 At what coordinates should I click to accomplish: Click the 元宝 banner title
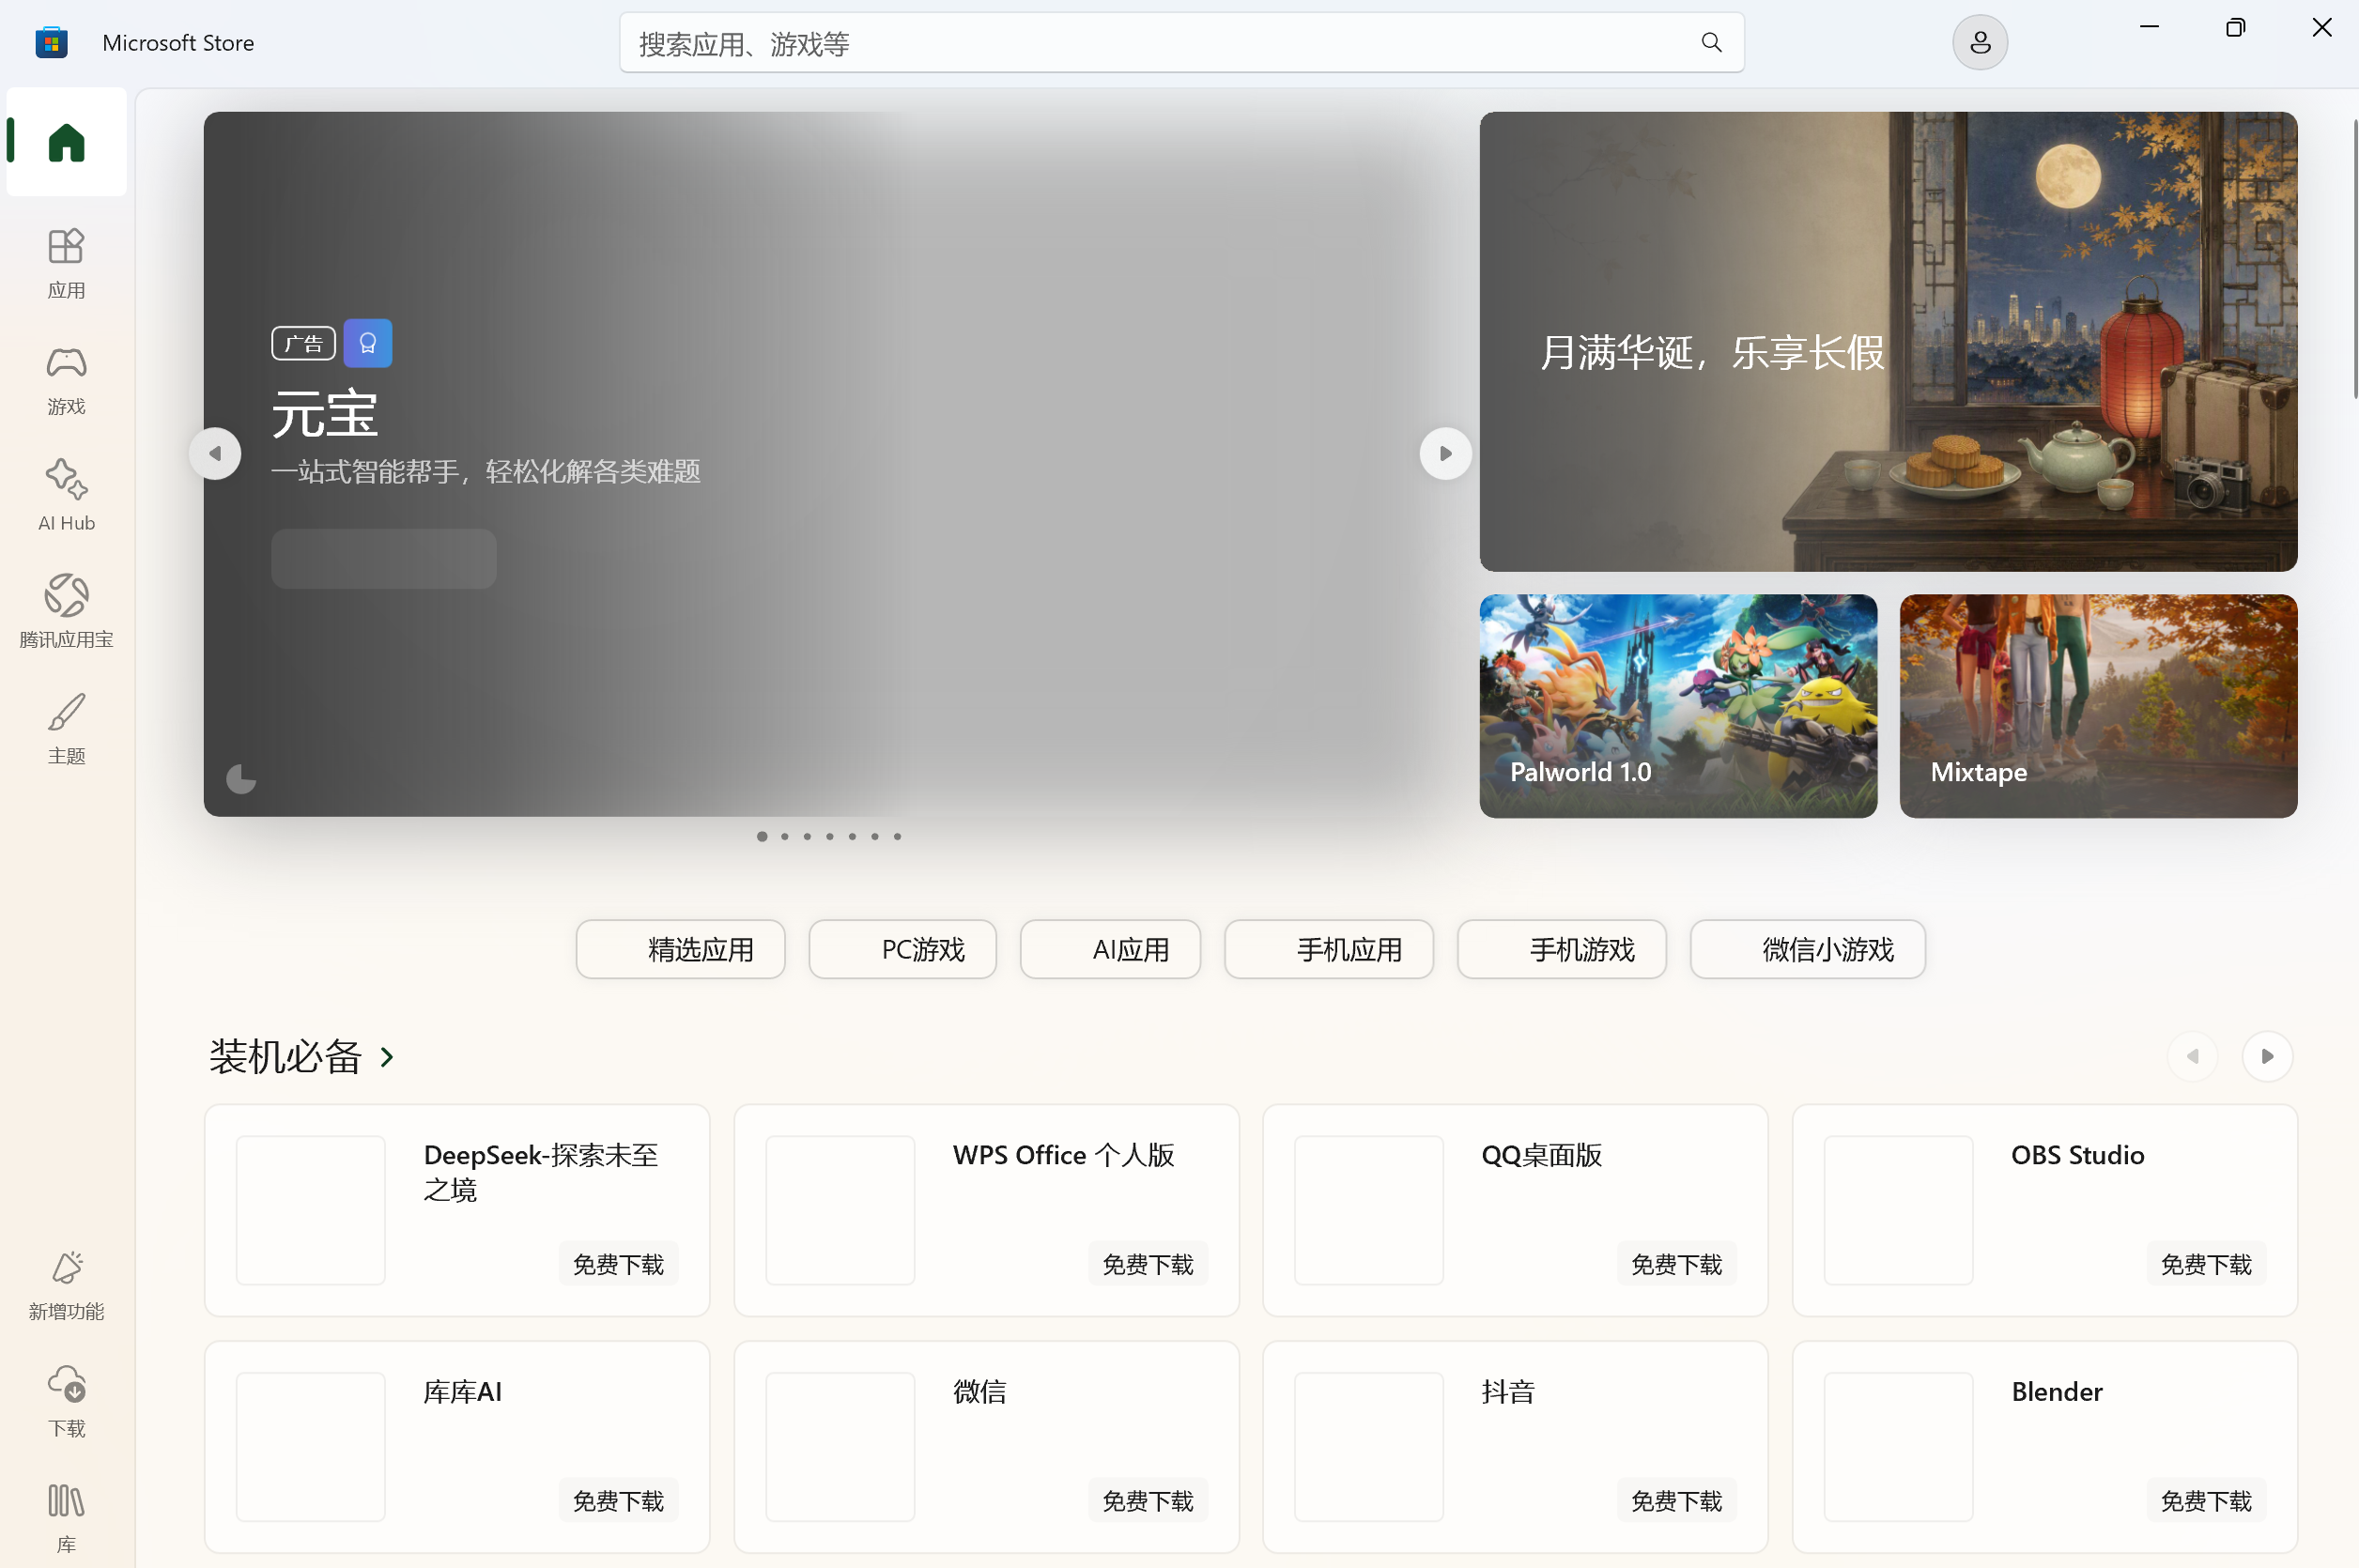pos(325,414)
